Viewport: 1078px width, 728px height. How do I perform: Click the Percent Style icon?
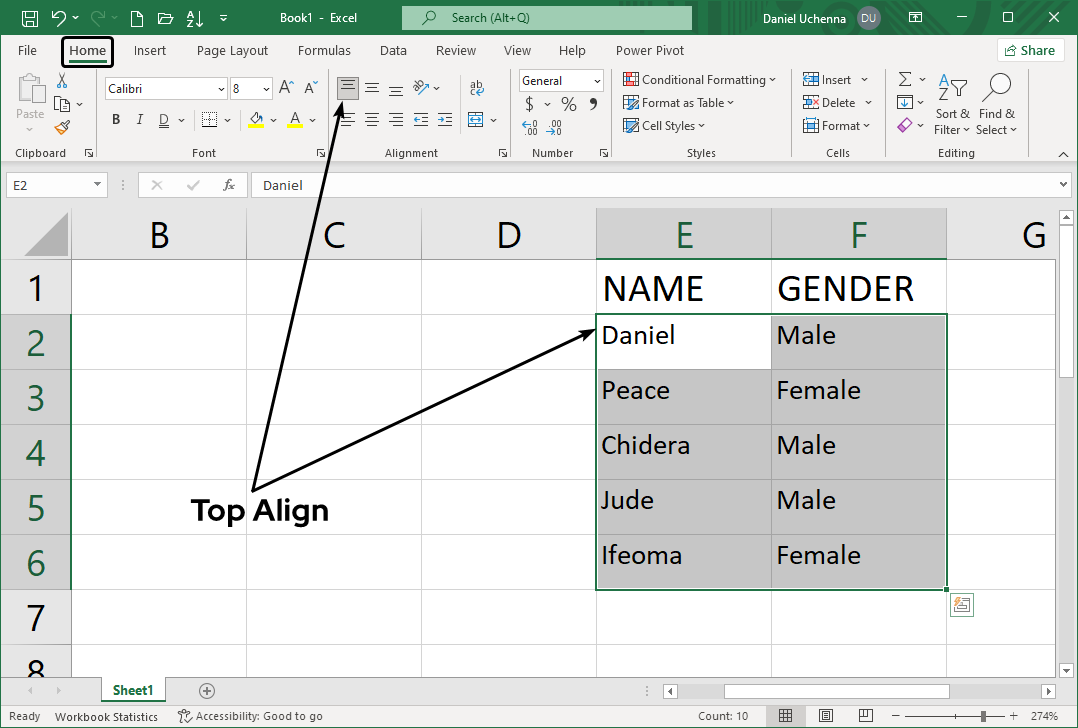click(567, 103)
